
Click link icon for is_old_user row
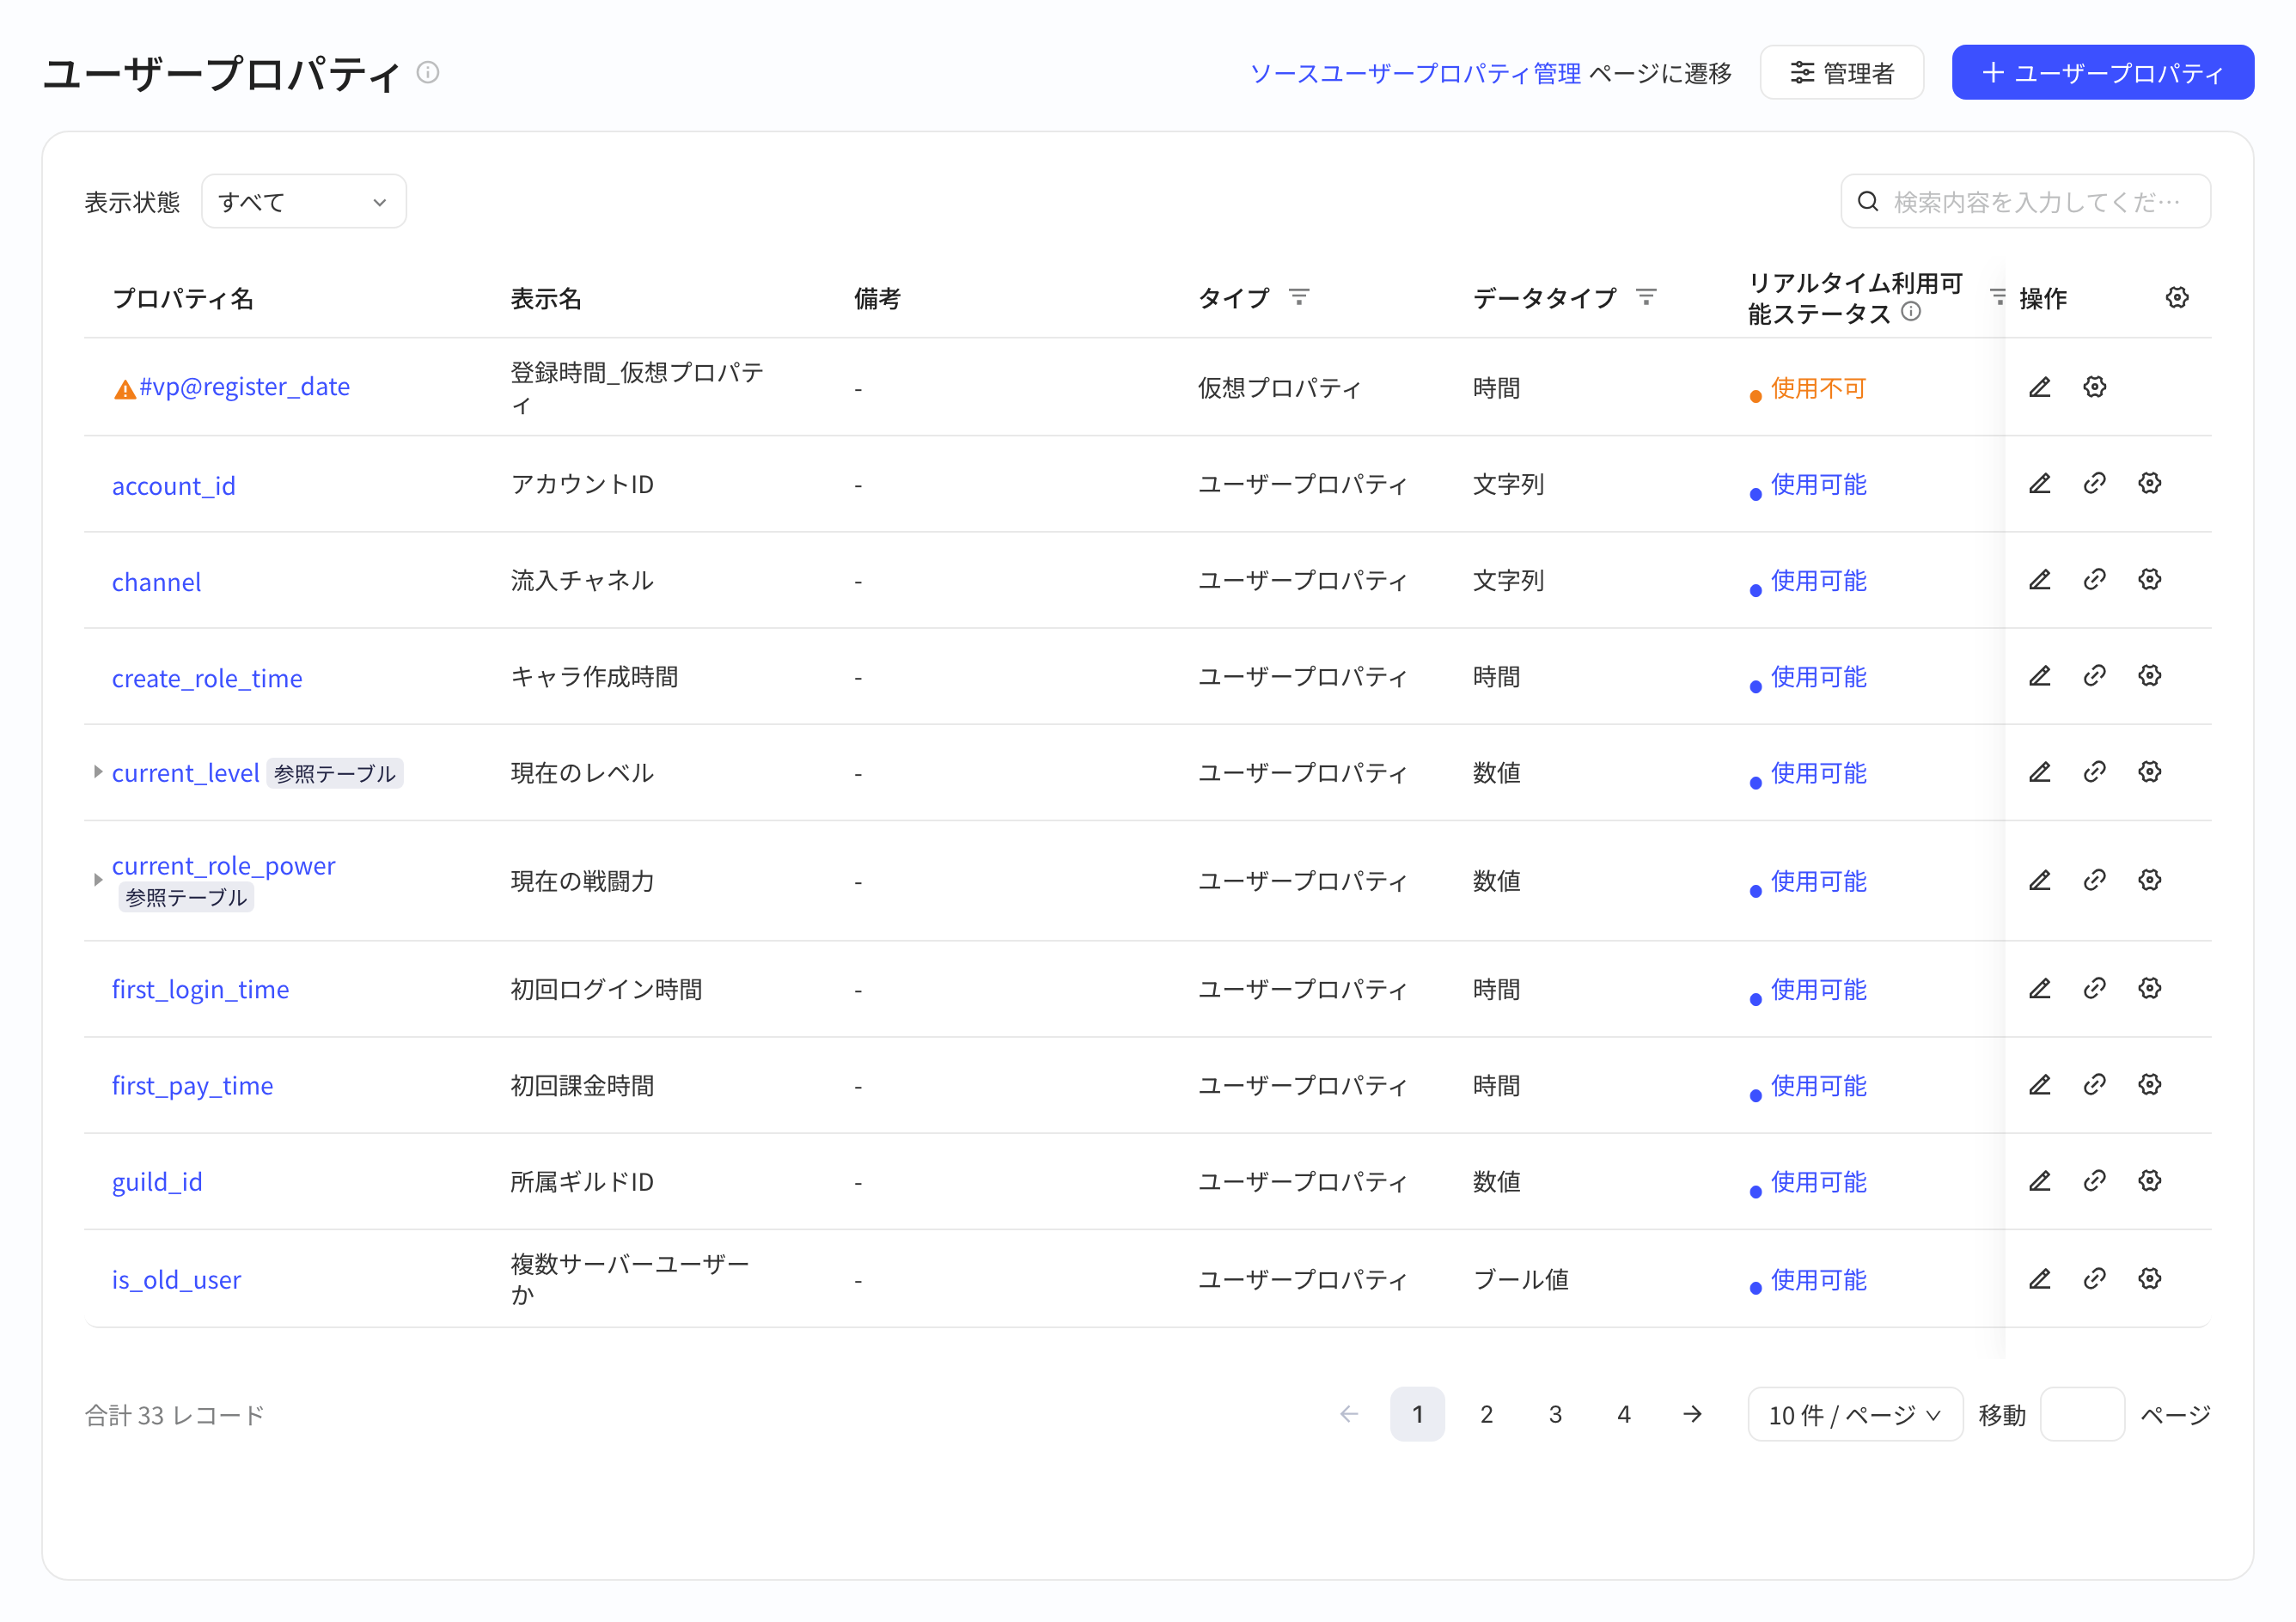[2094, 1279]
